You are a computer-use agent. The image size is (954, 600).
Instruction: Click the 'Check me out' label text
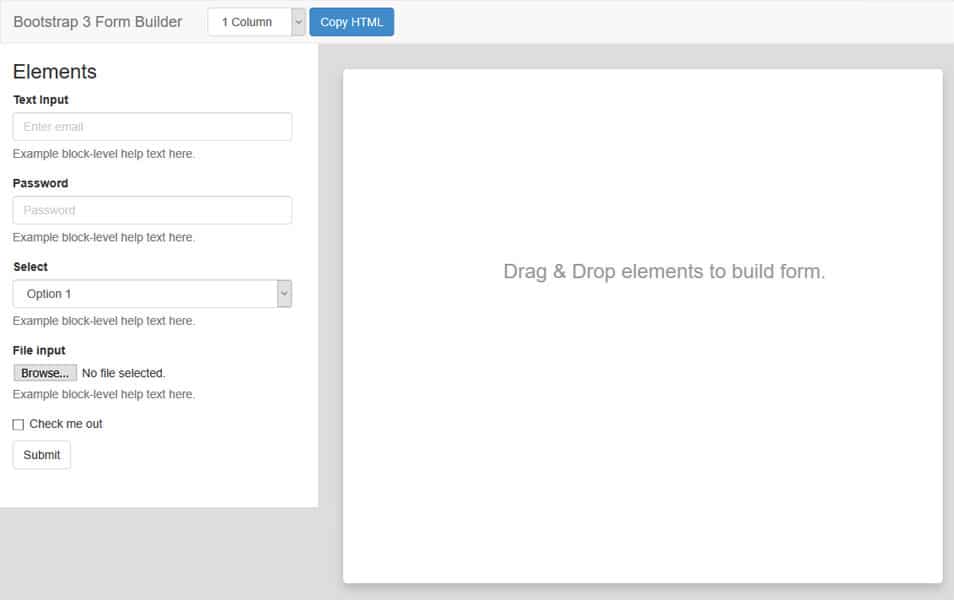click(66, 424)
